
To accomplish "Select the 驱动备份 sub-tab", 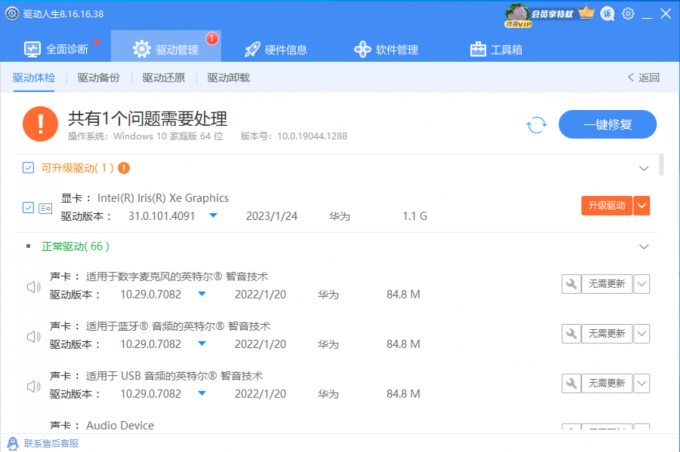I will pos(98,78).
